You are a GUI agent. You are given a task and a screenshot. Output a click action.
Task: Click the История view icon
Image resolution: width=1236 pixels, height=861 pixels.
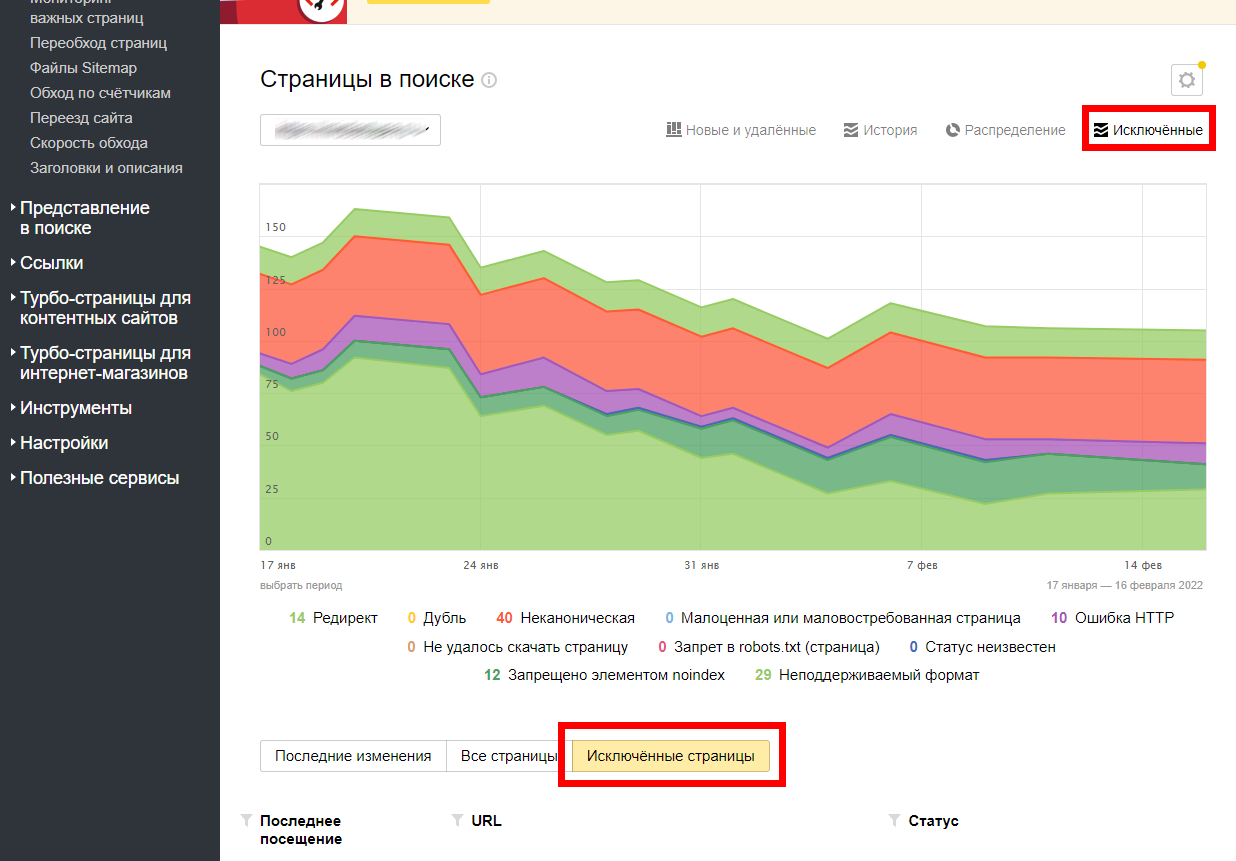pos(851,130)
